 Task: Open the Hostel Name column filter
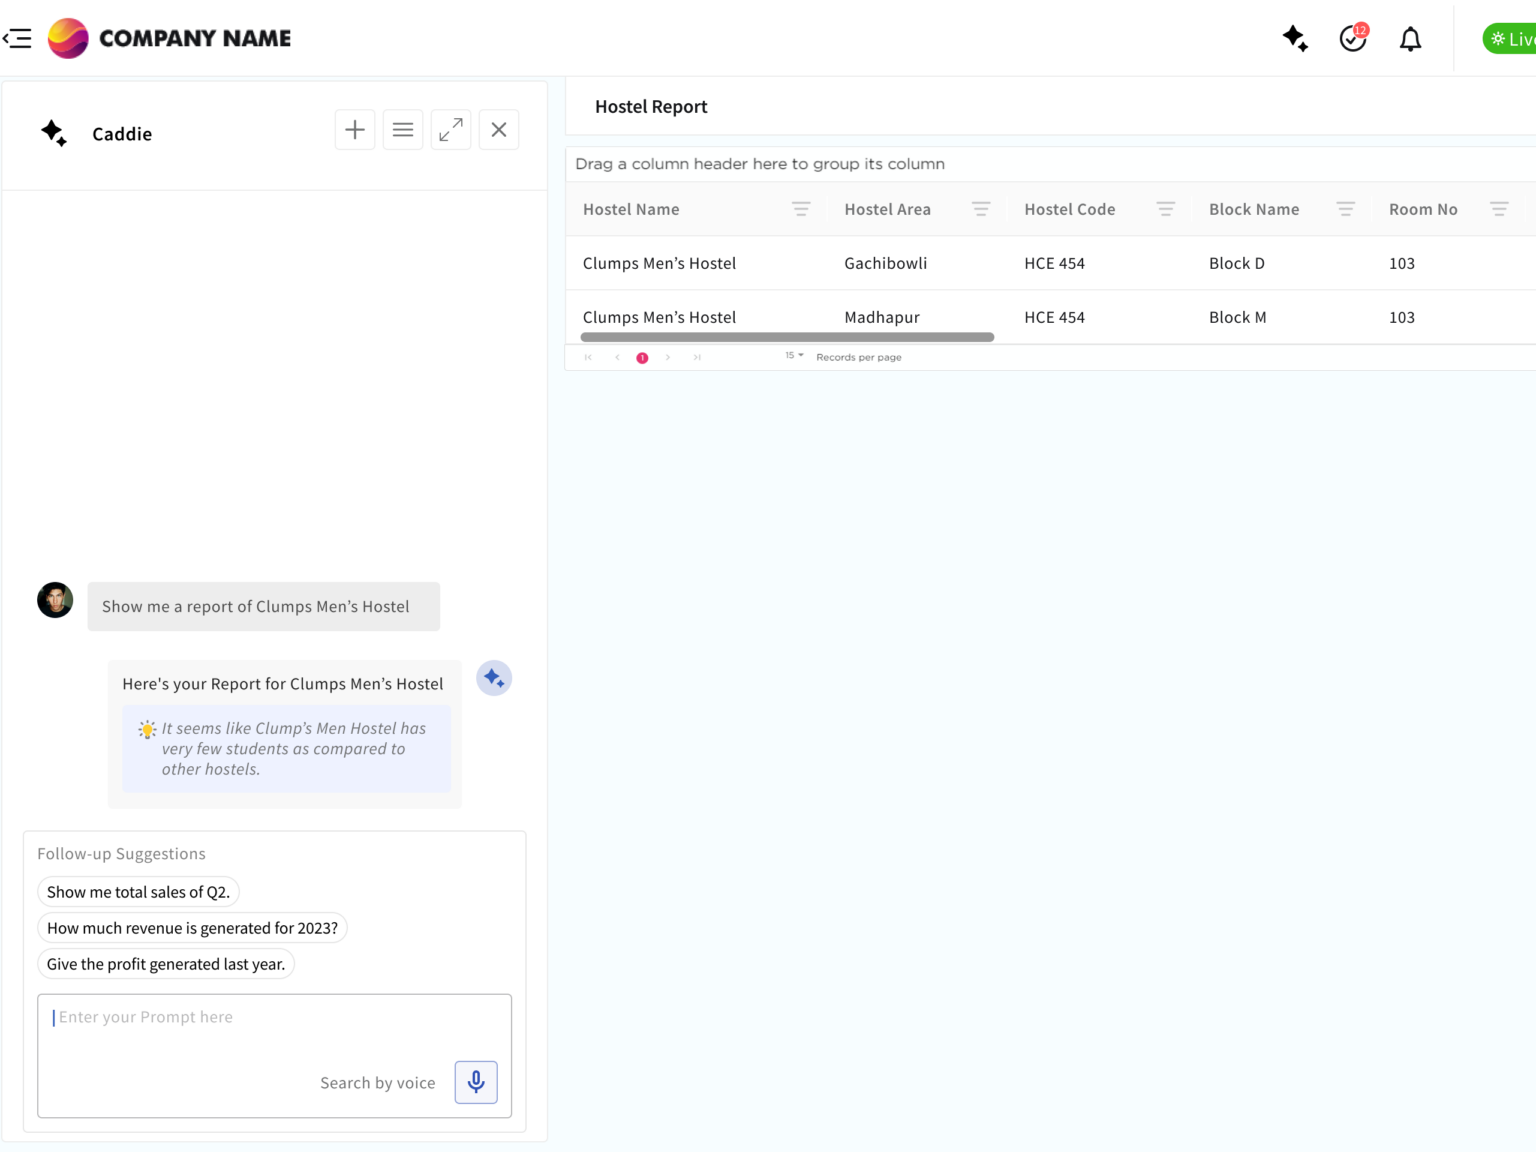point(801,209)
